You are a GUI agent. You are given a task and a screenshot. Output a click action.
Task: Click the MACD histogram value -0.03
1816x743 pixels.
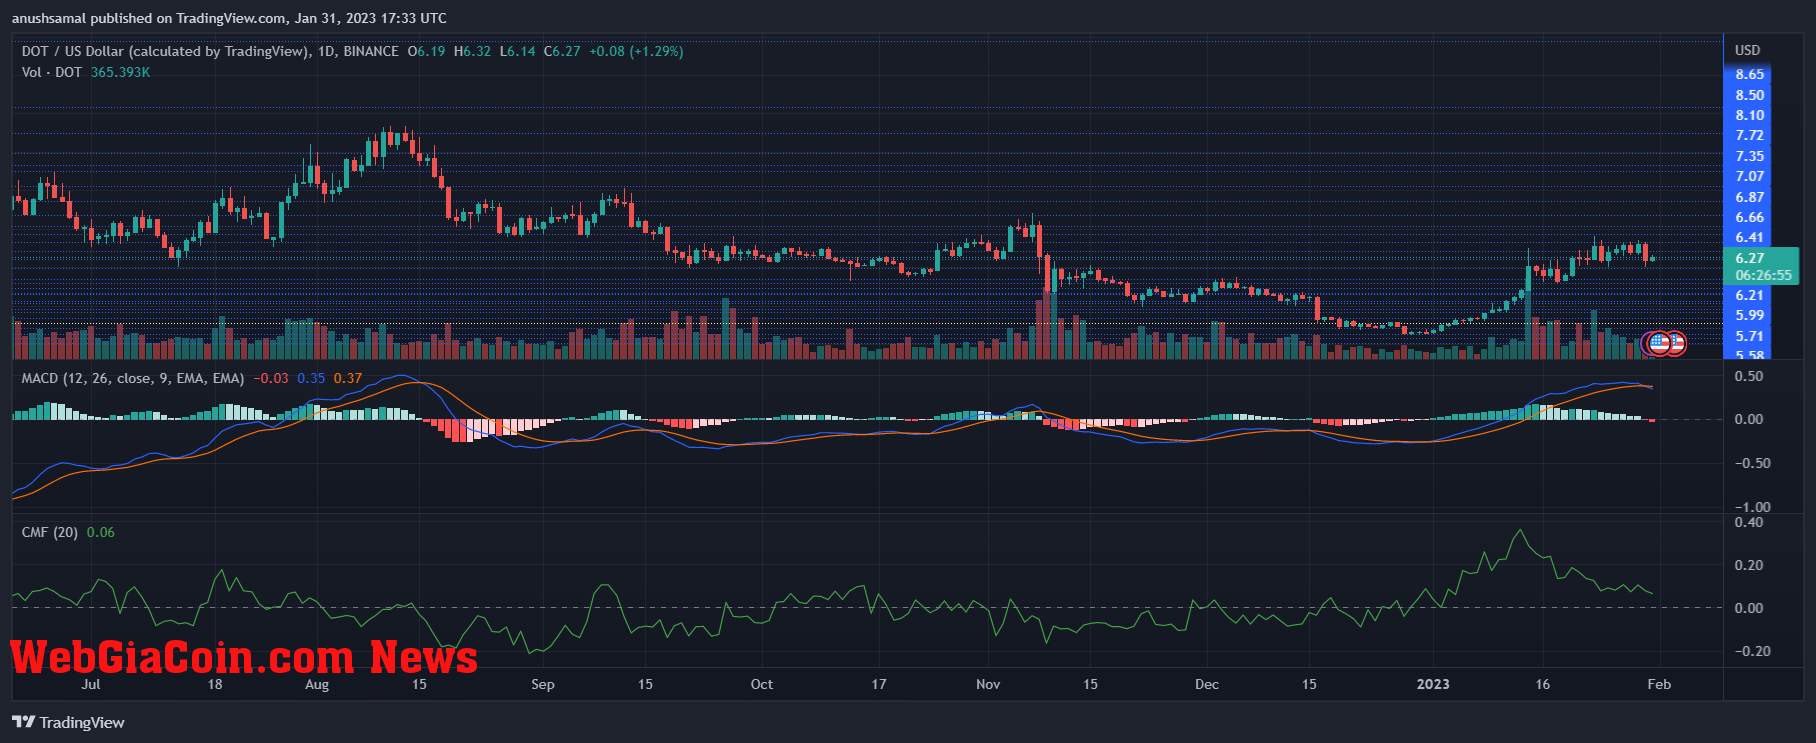point(271,378)
